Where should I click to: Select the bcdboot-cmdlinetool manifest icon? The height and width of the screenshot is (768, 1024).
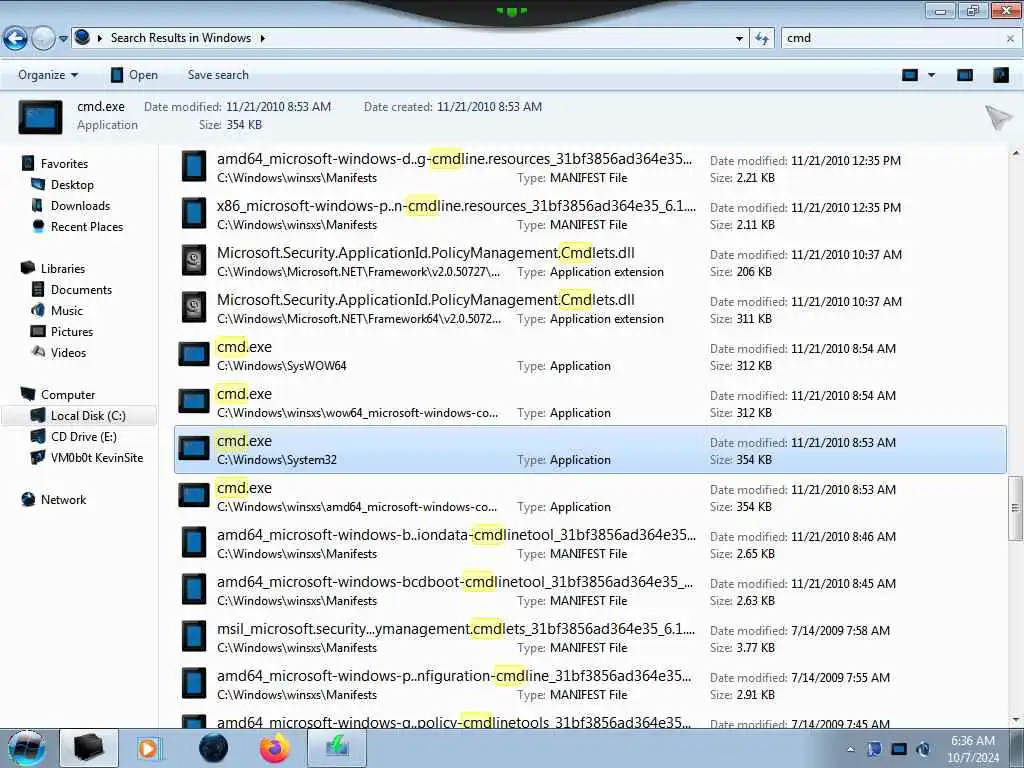[194, 590]
